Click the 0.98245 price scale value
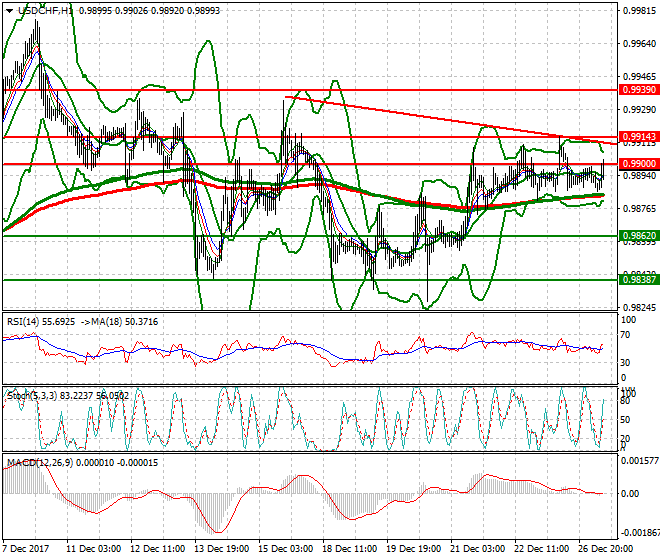This screenshot has width=660, height=560. tap(639, 308)
